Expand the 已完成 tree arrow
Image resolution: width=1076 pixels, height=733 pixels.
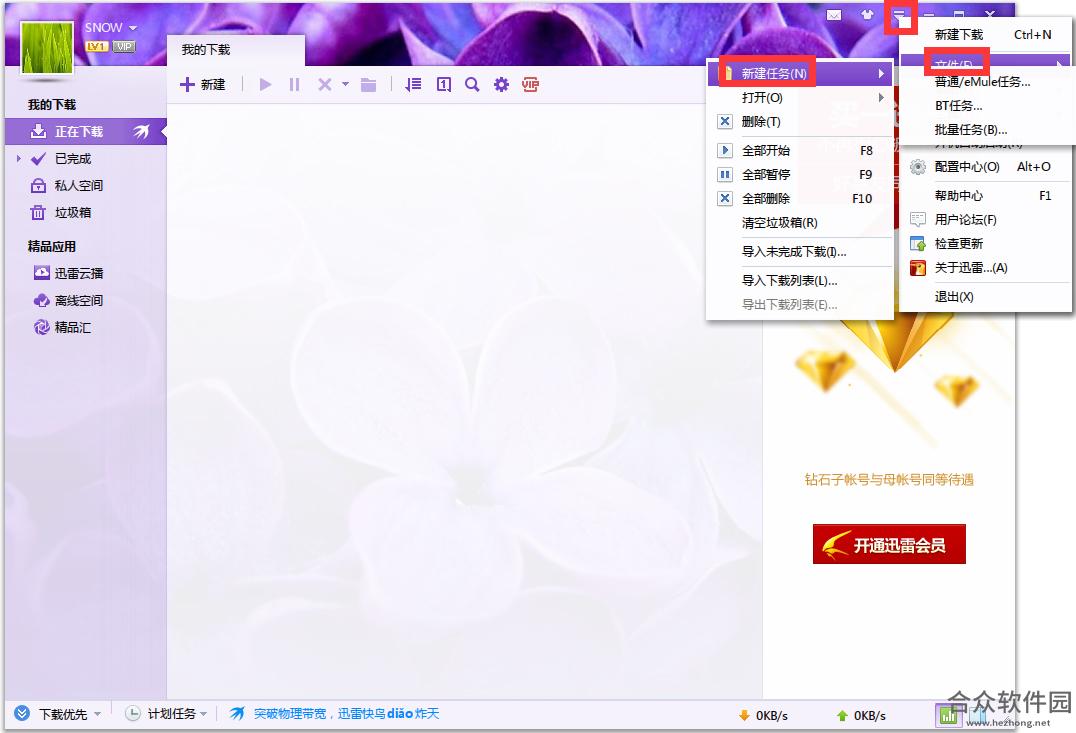[x=19, y=159]
